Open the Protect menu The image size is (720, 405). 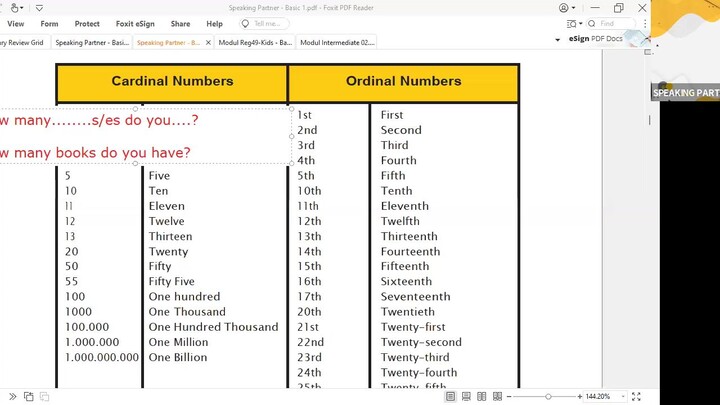[x=87, y=24]
